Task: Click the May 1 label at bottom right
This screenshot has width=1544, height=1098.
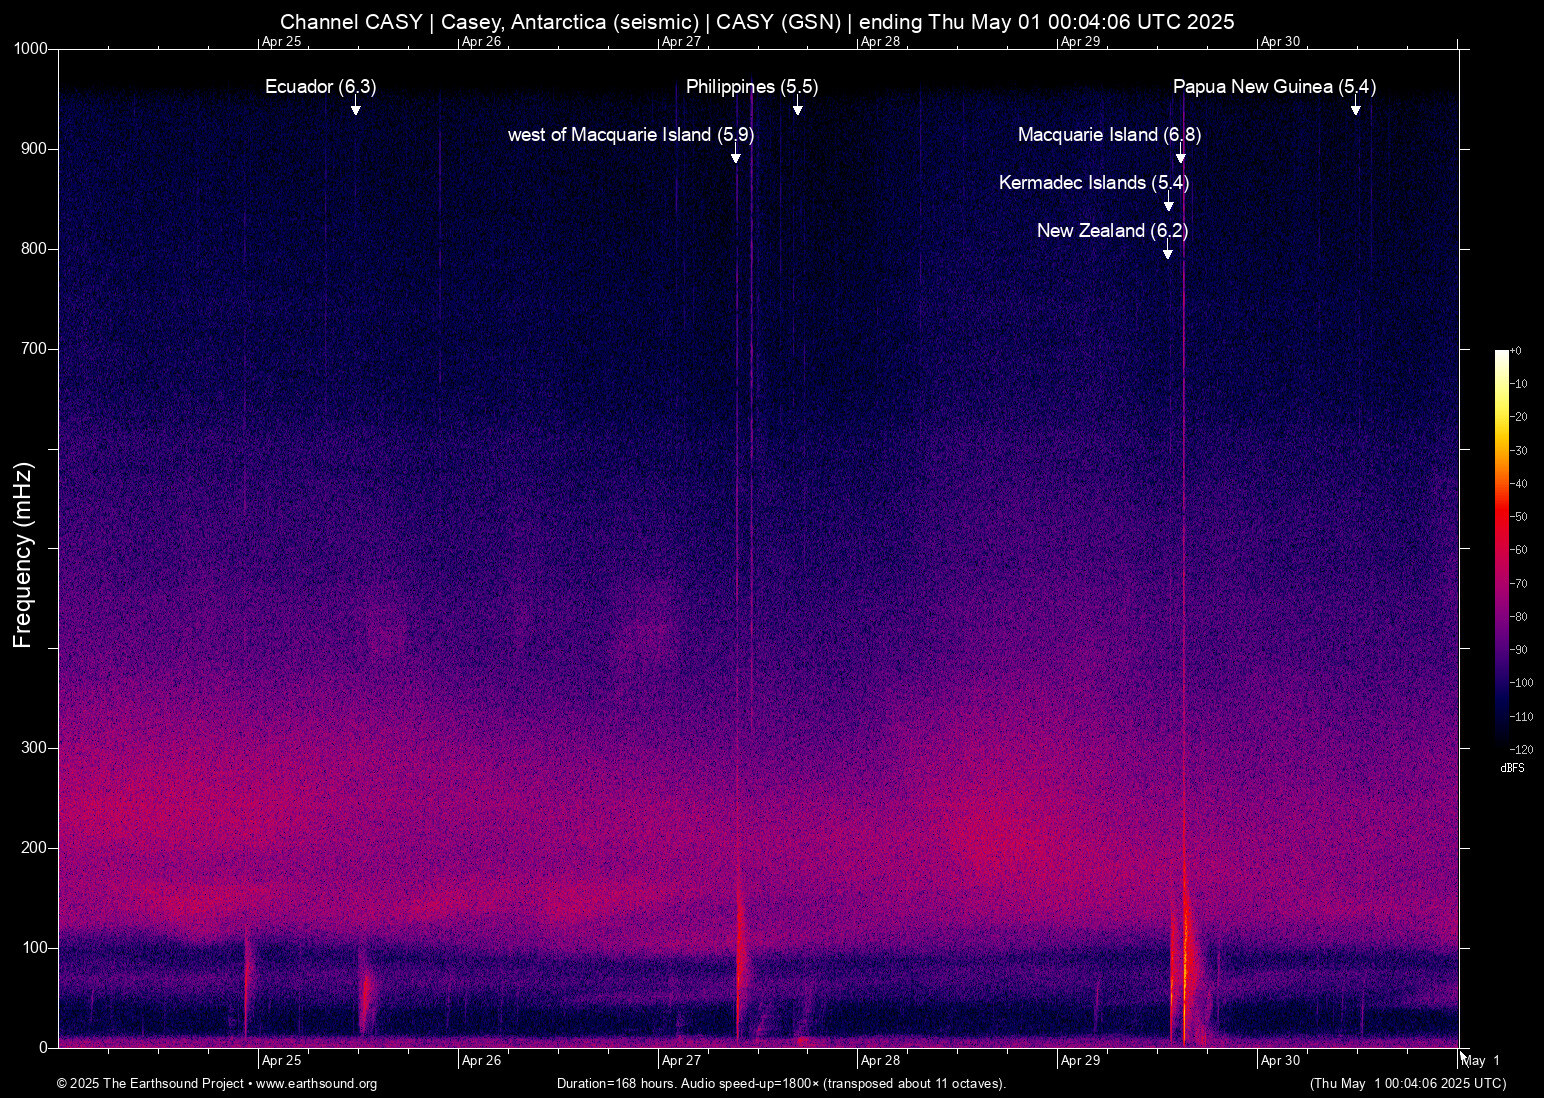Action: click(1482, 1060)
